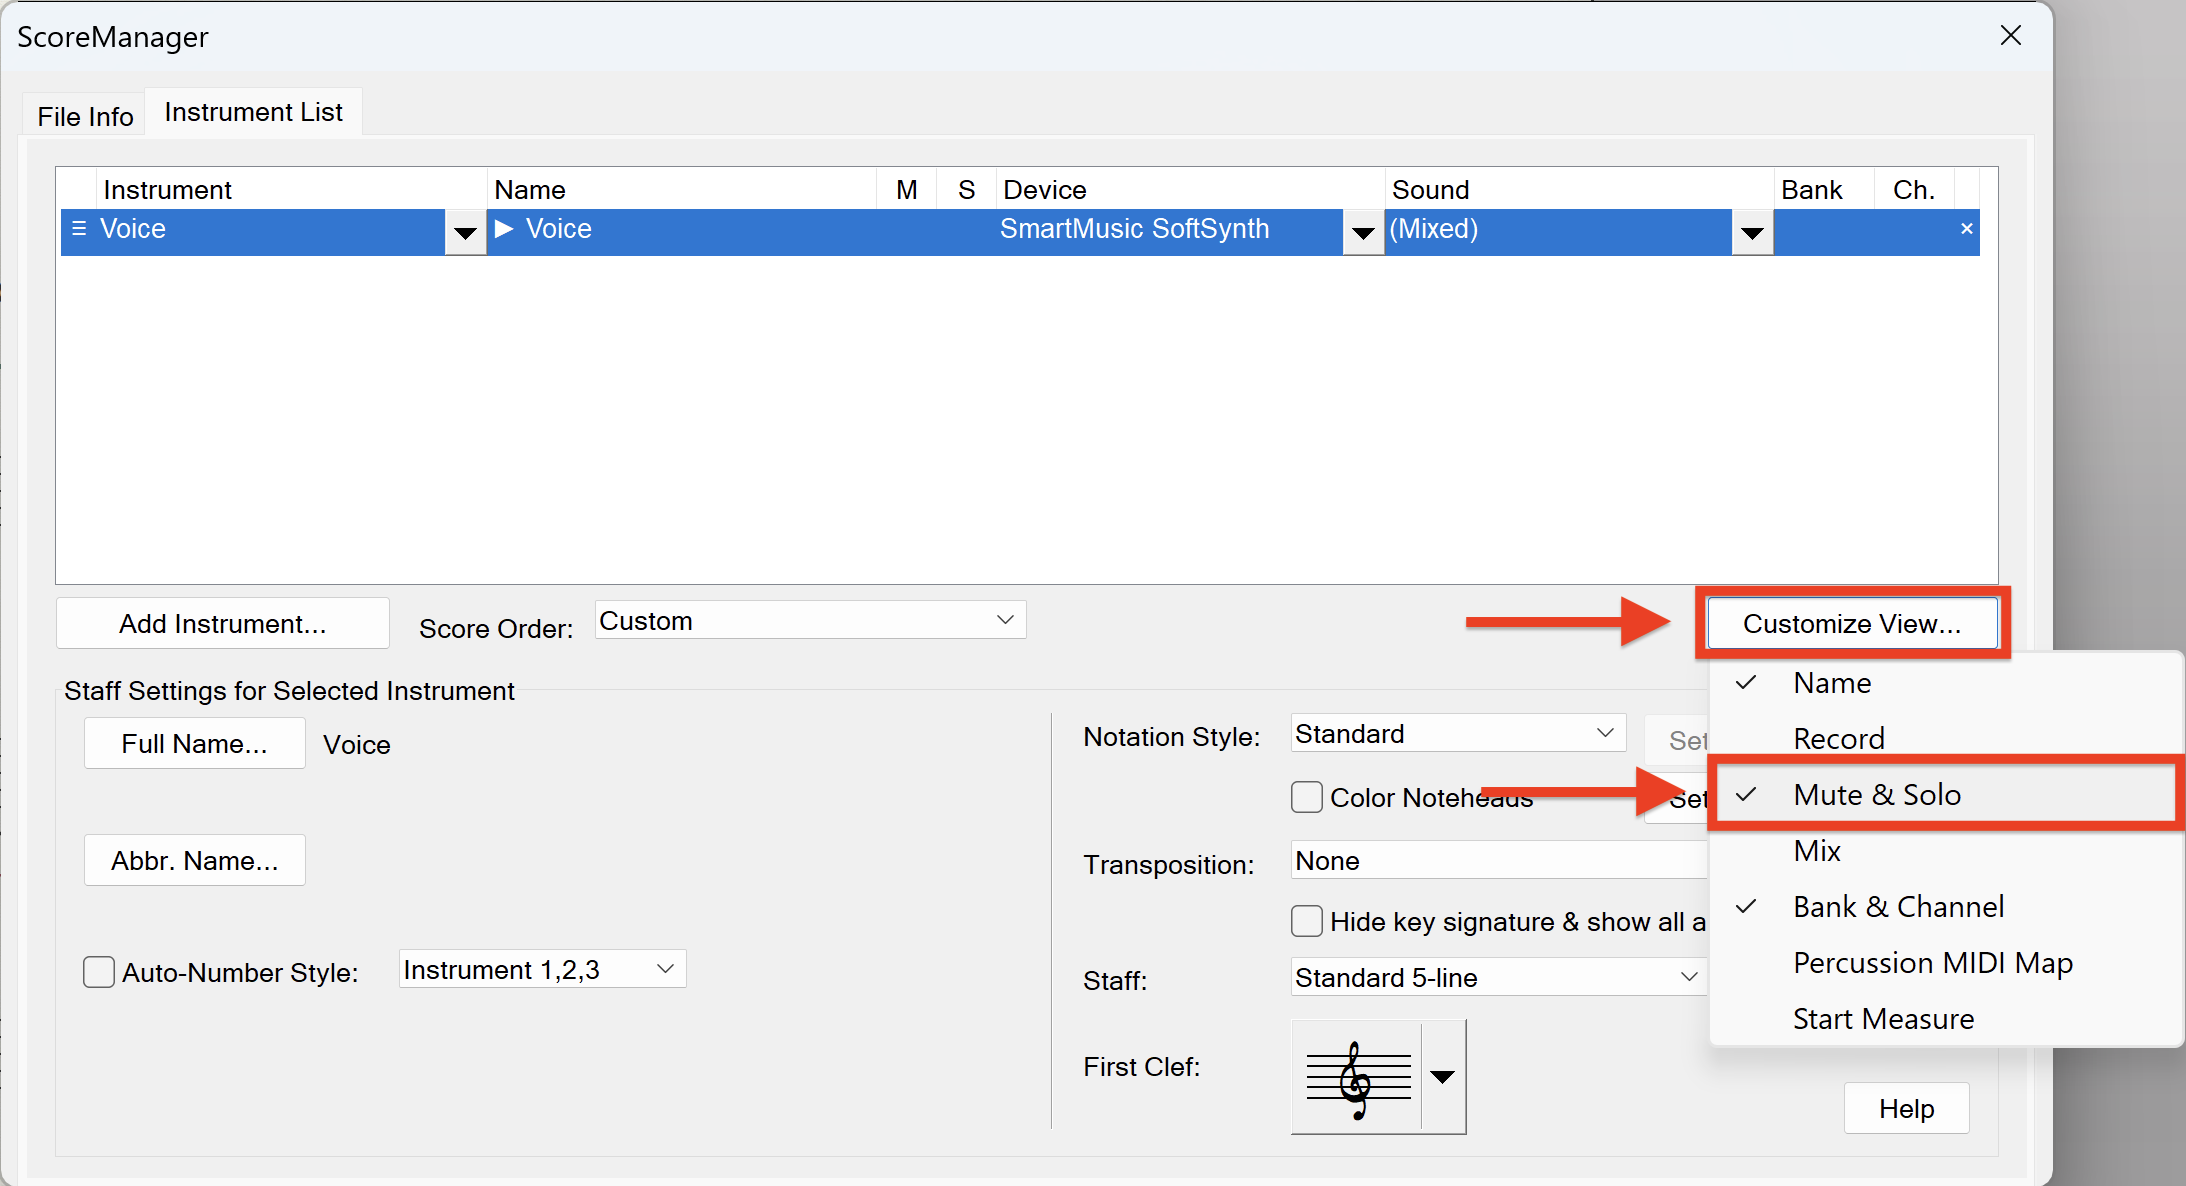Open the Instrument dropdown for Voice
This screenshot has height=1186, width=2186.
(x=465, y=233)
